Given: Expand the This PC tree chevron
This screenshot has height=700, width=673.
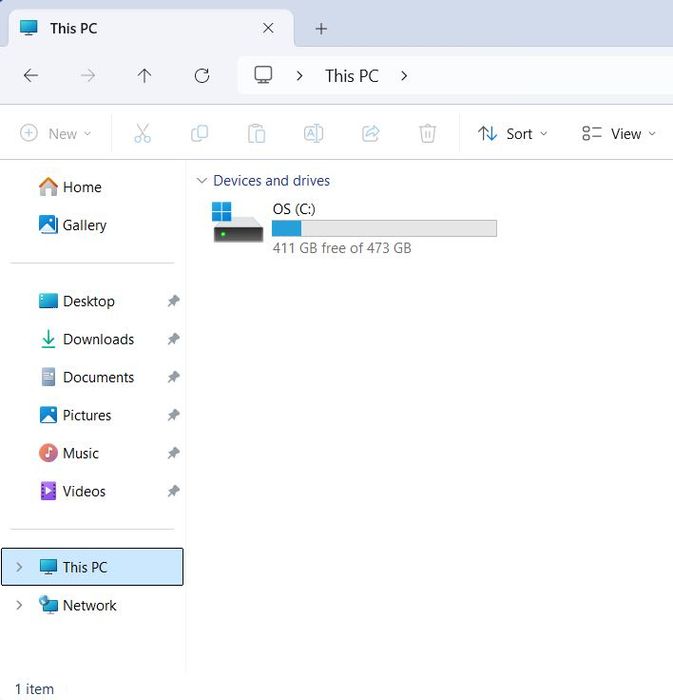Looking at the screenshot, I should coord(19,567).
